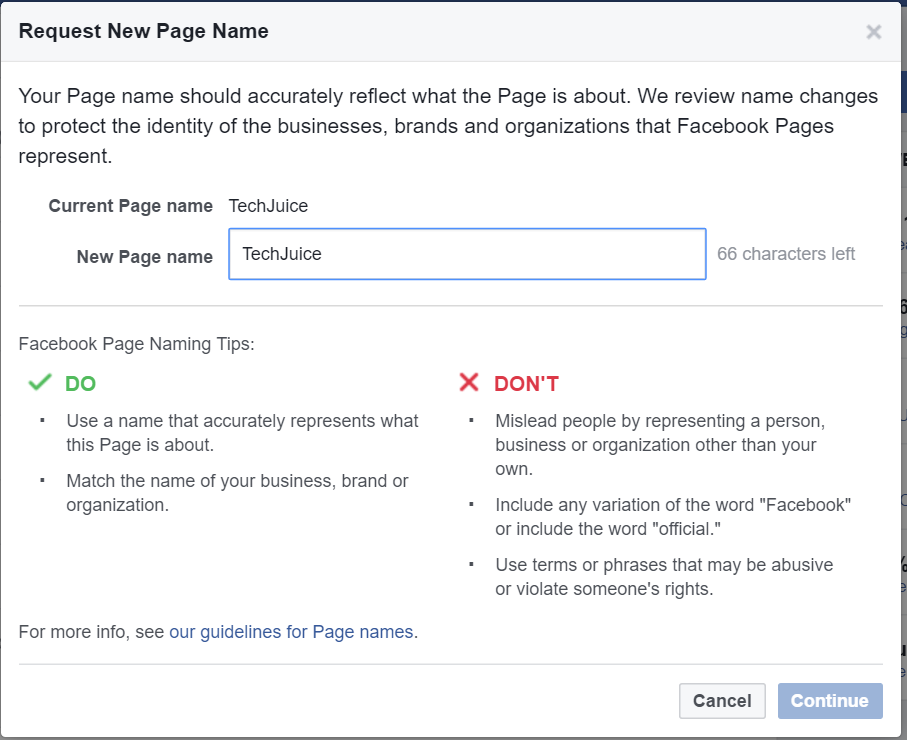
Task: Select the New Page name input field
Action: coord(466,254)
